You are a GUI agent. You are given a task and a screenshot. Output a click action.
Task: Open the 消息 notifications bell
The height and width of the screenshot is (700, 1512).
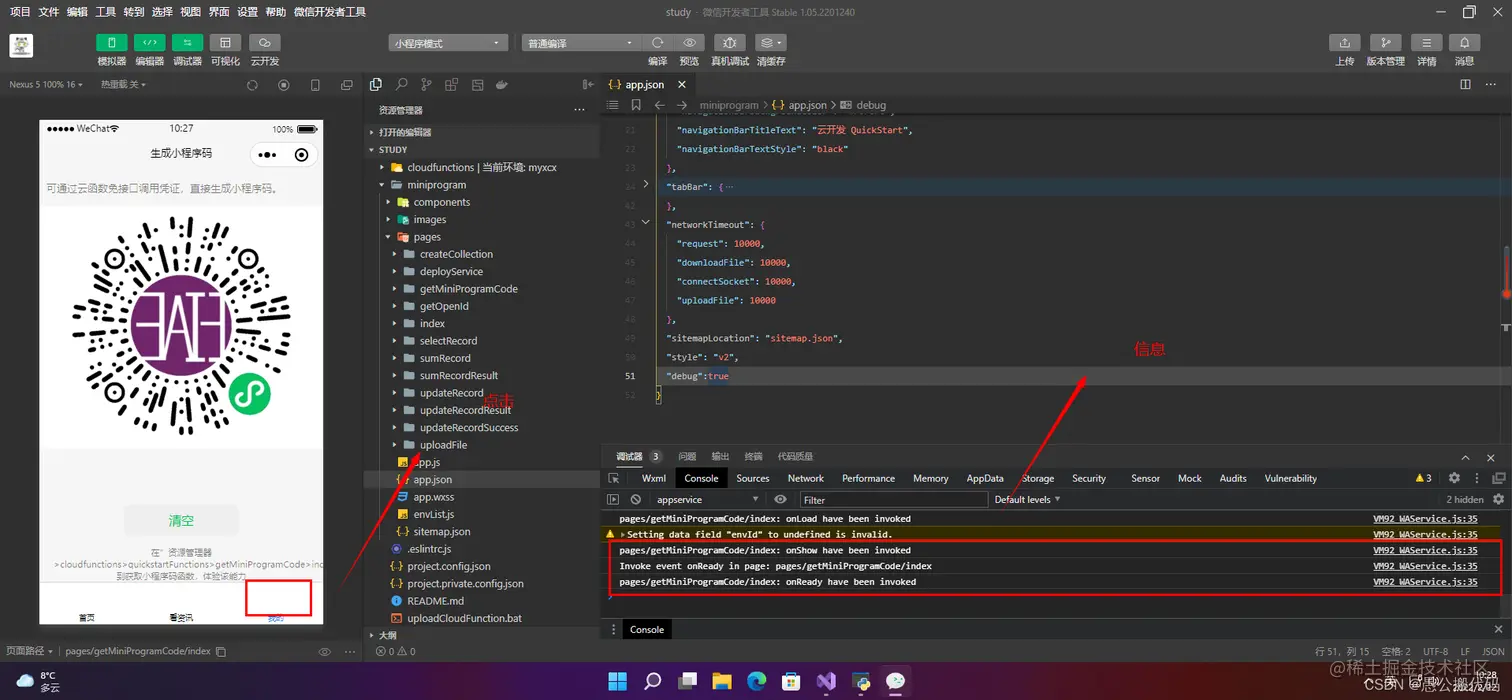[x=1464, y=43]
